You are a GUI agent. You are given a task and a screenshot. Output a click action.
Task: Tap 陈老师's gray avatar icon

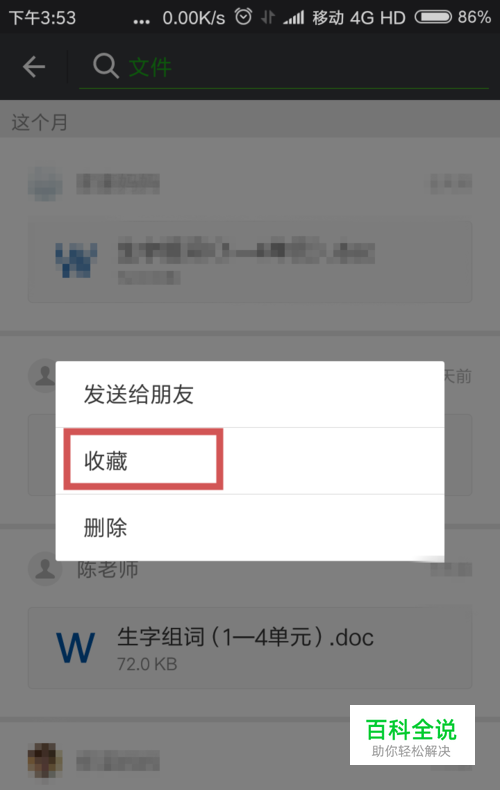45,569
